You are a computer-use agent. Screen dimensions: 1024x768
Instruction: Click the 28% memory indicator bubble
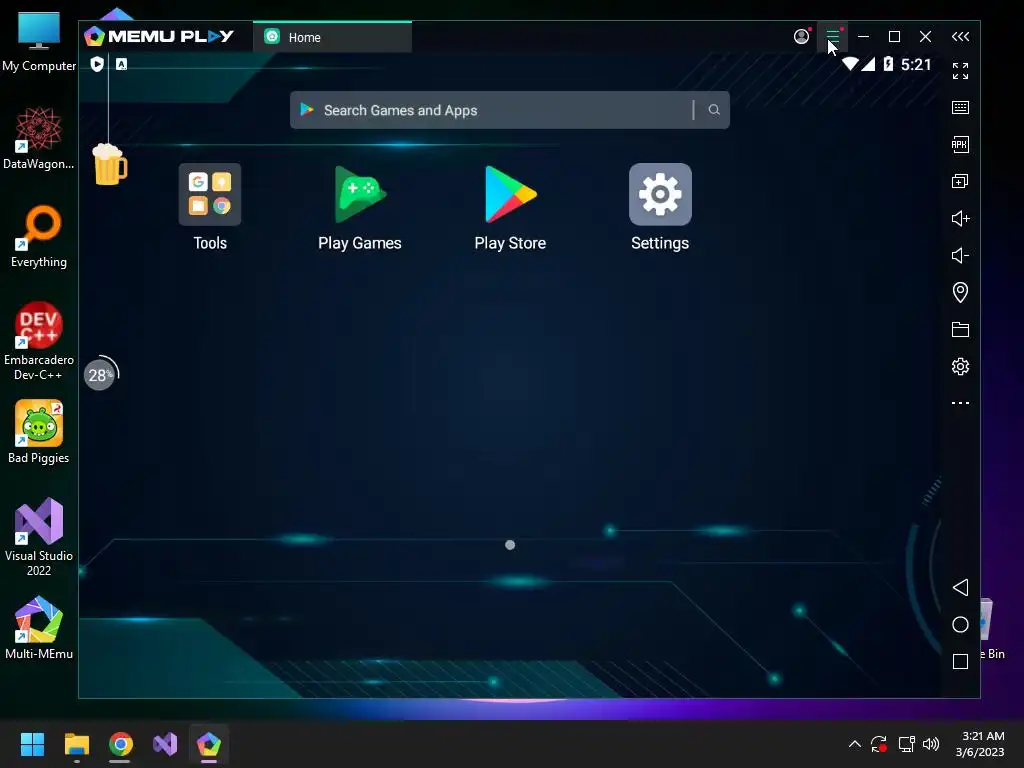[x=101, y=375]
